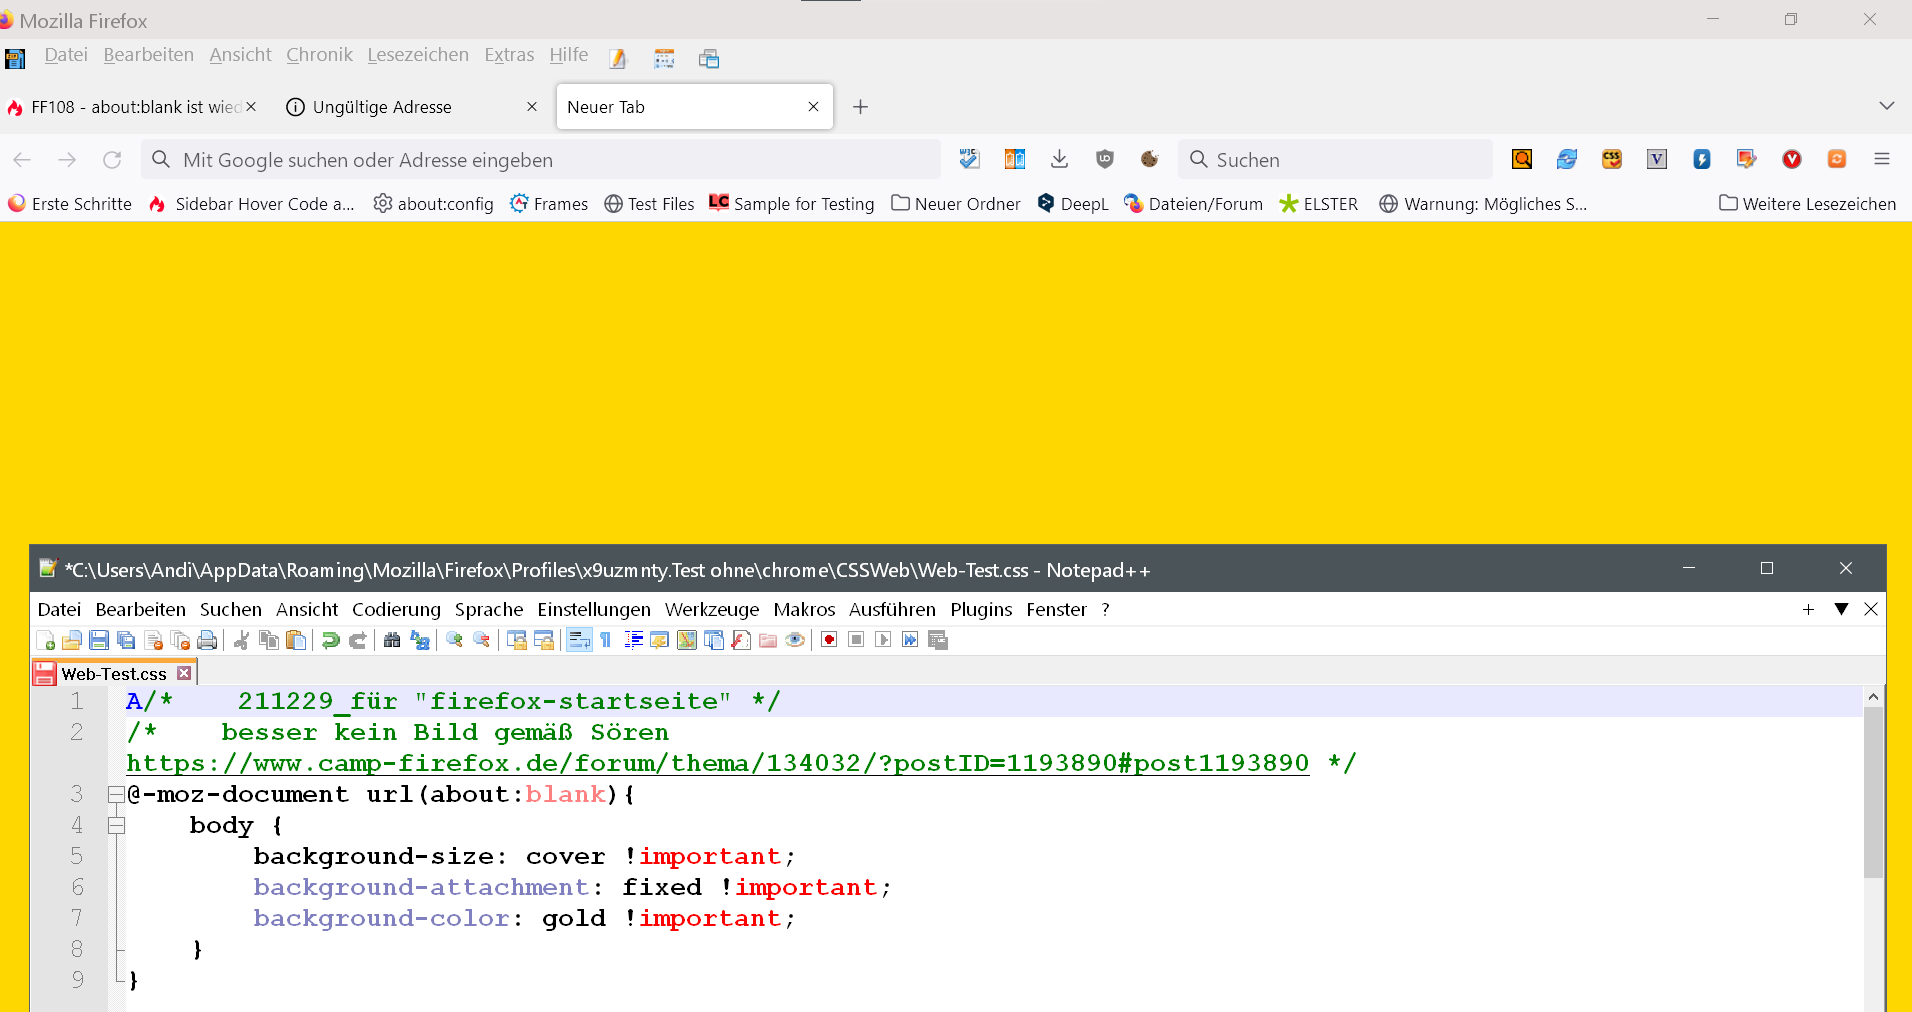The image size is (1912, 1012).
Task: Click the Notepad++ vertical scrollbar
Action: coord(1873,790)
